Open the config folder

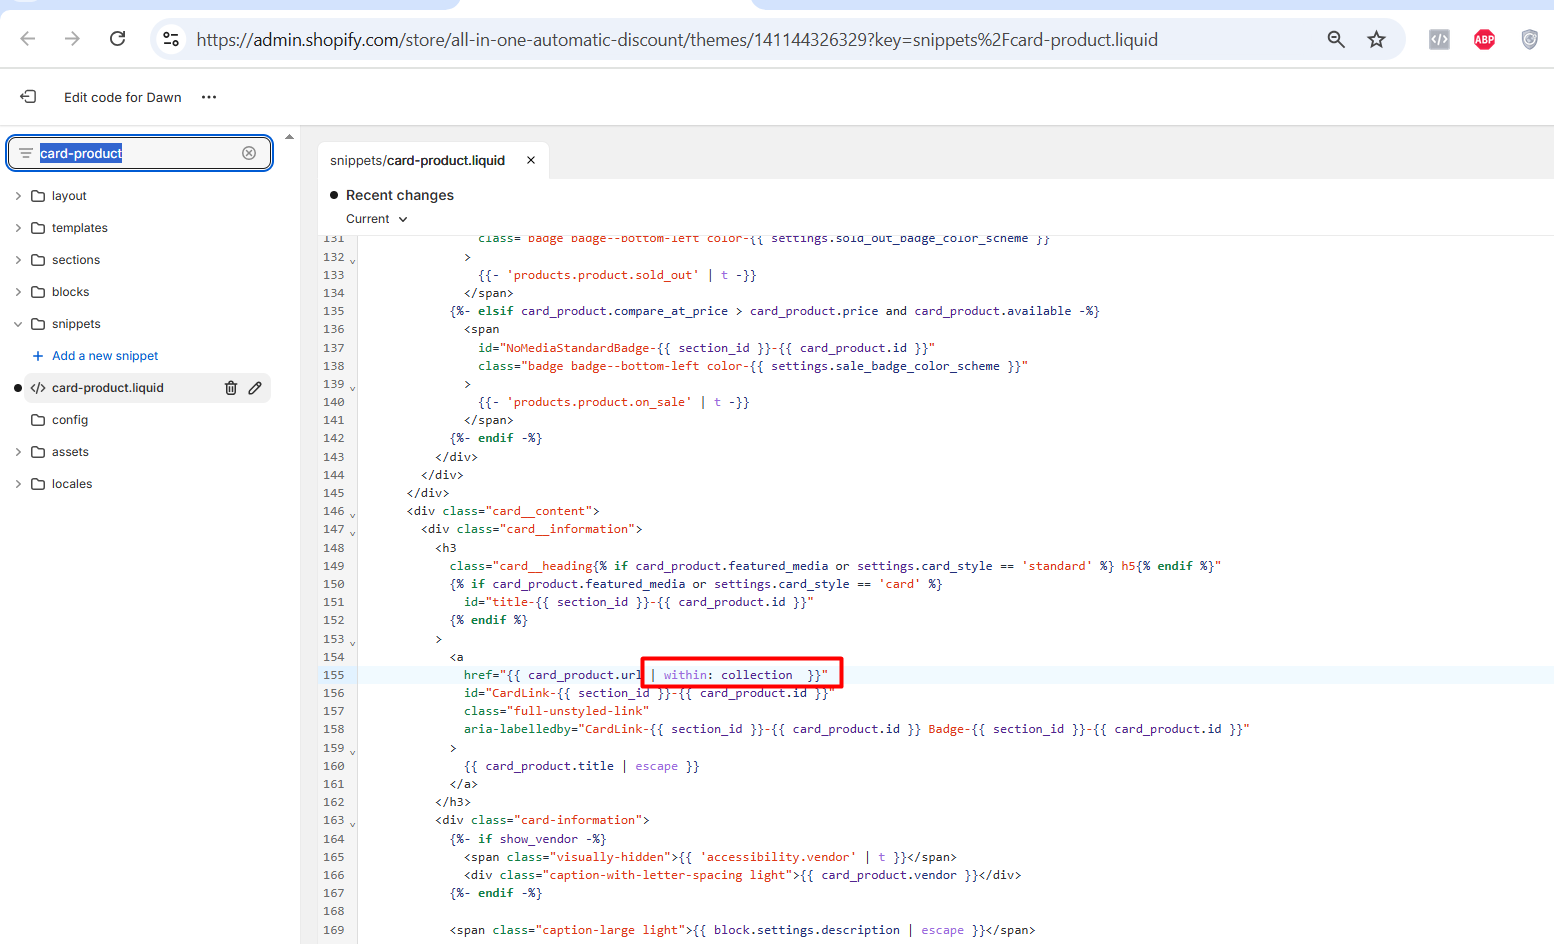70,420
